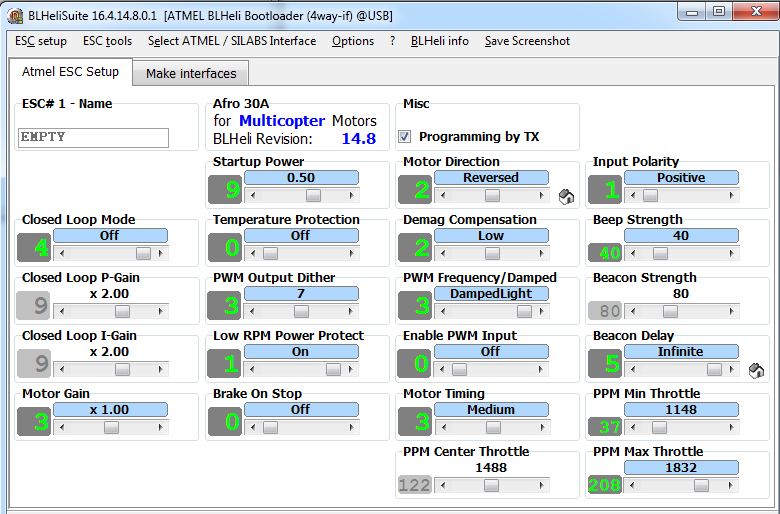
Task: Click the Startup Power slider thumb
Action: pyautogui.click(x=313, y=196)
